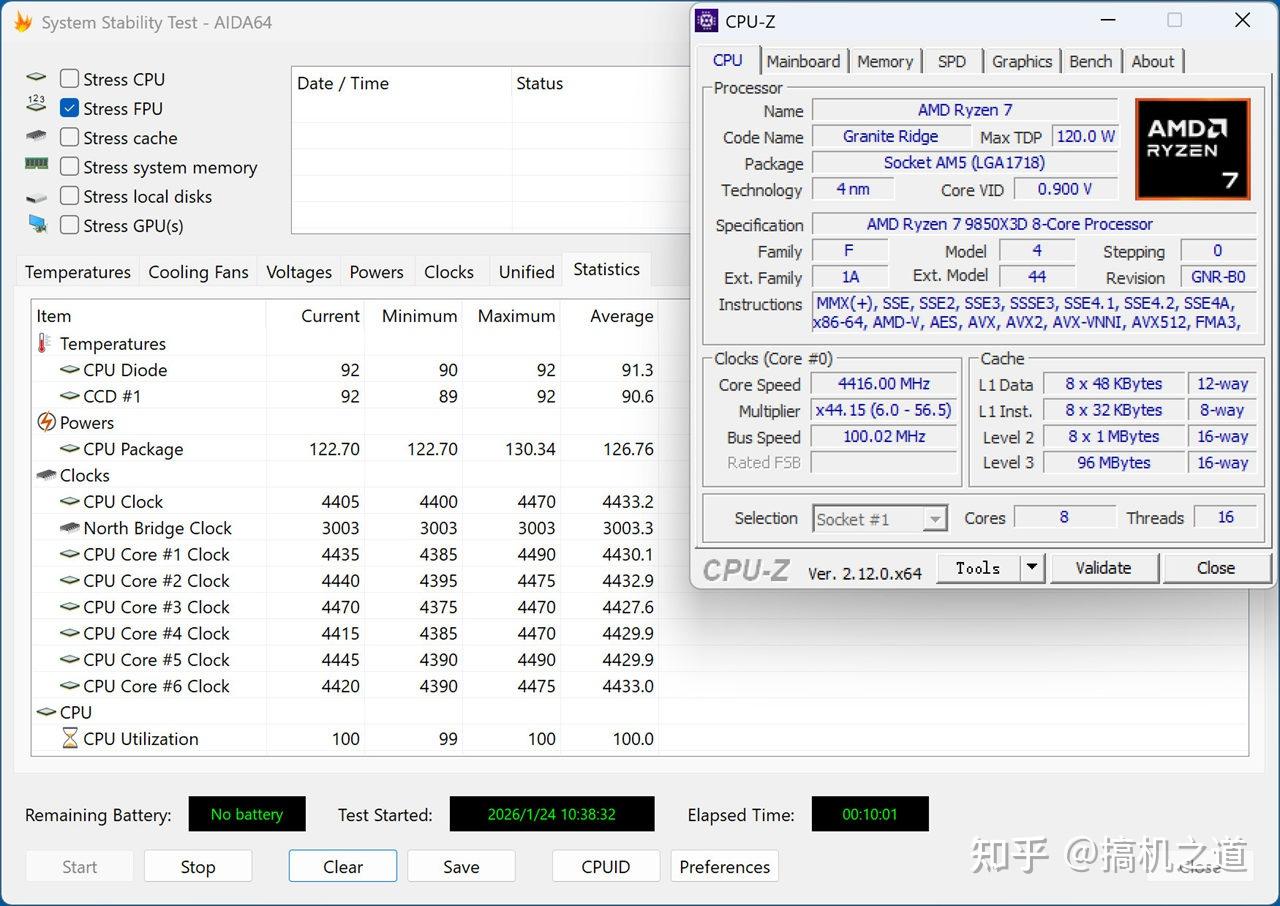Image resolution: width=1280 pixels, height=906 pixels.
Task: Open the Memory tab in CPU-Z
Action: pos(885,61)
